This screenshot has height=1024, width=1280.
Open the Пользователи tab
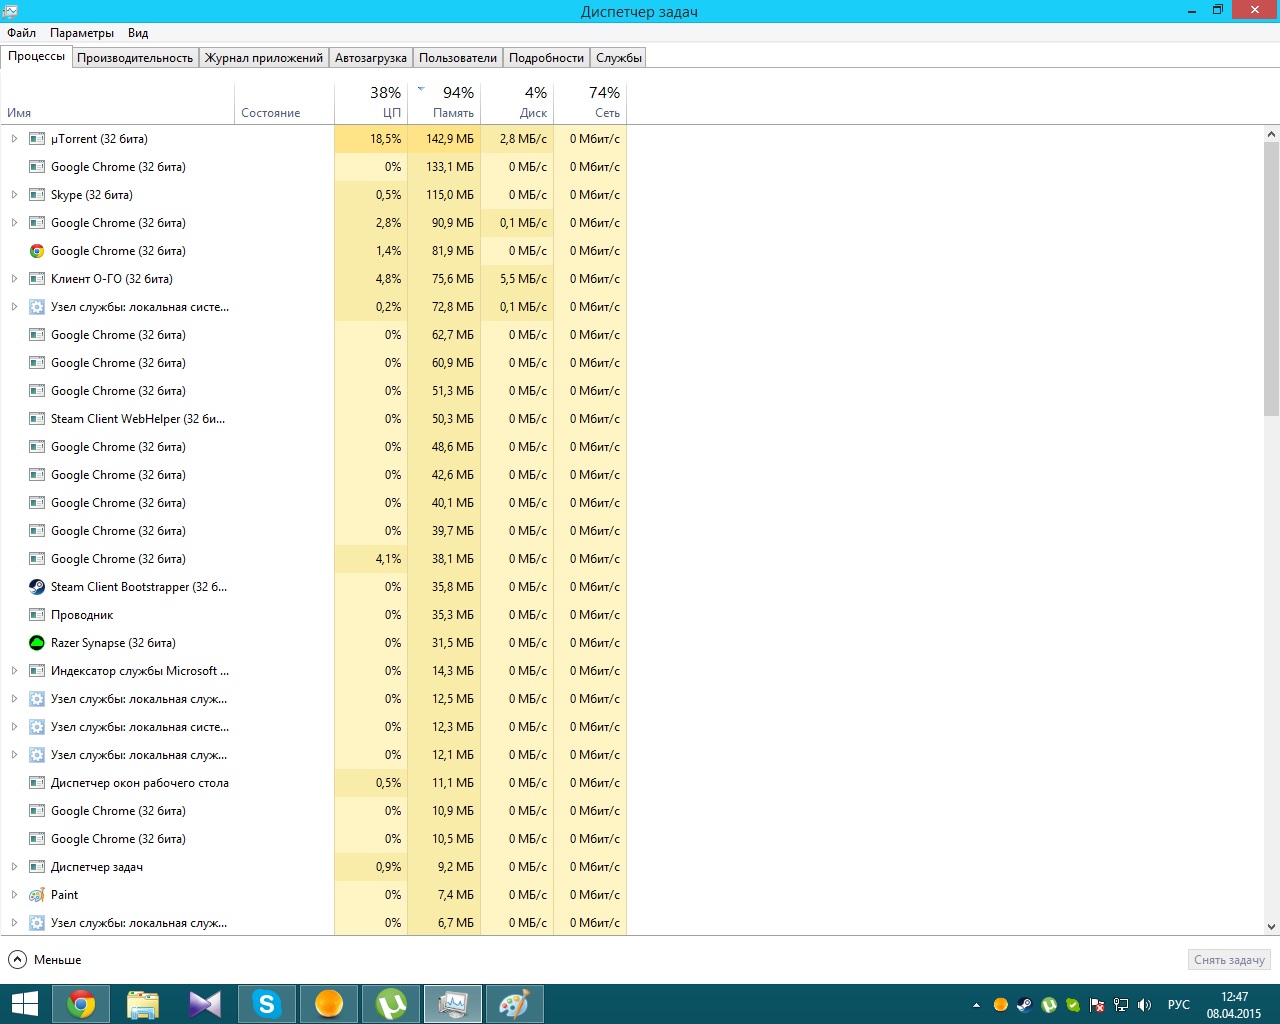[x=458, y=58]
